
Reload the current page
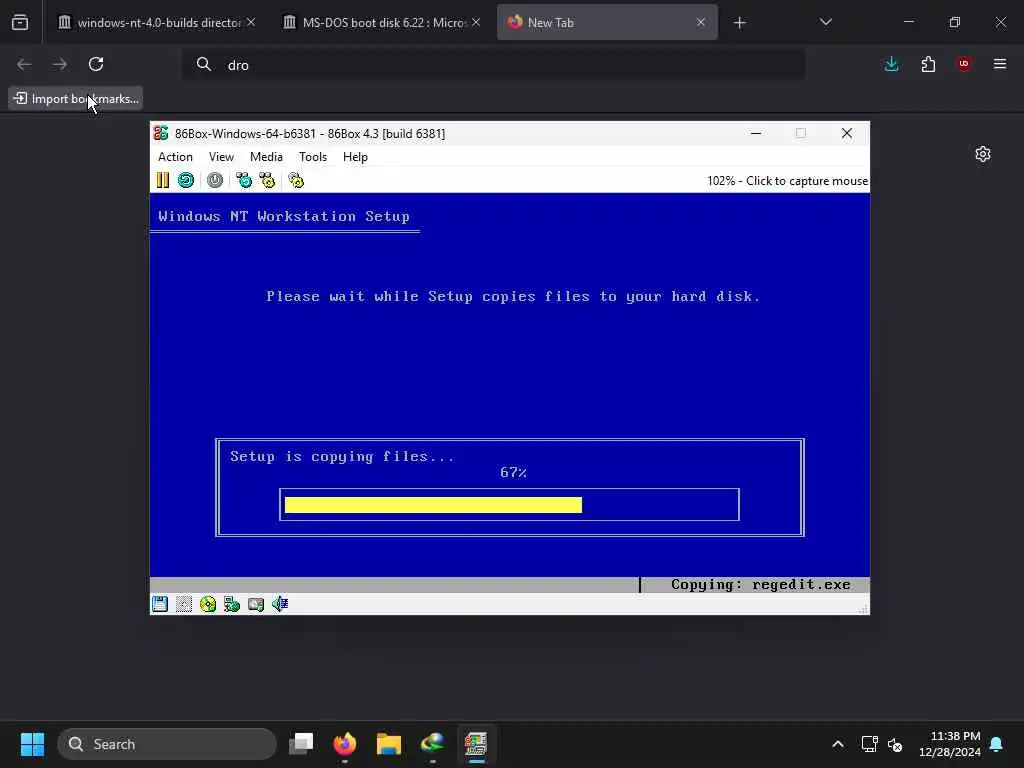tap(96, 64)
